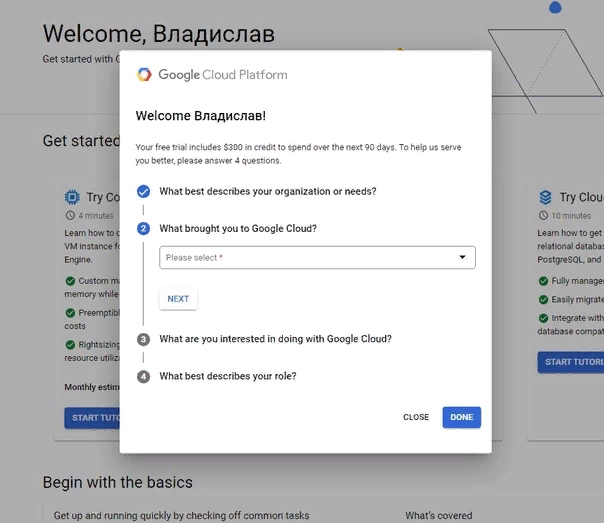Viewport: 604px width, 523px height.
Task: Click the green check beside 'Easily migrate'
Action: 543,299
